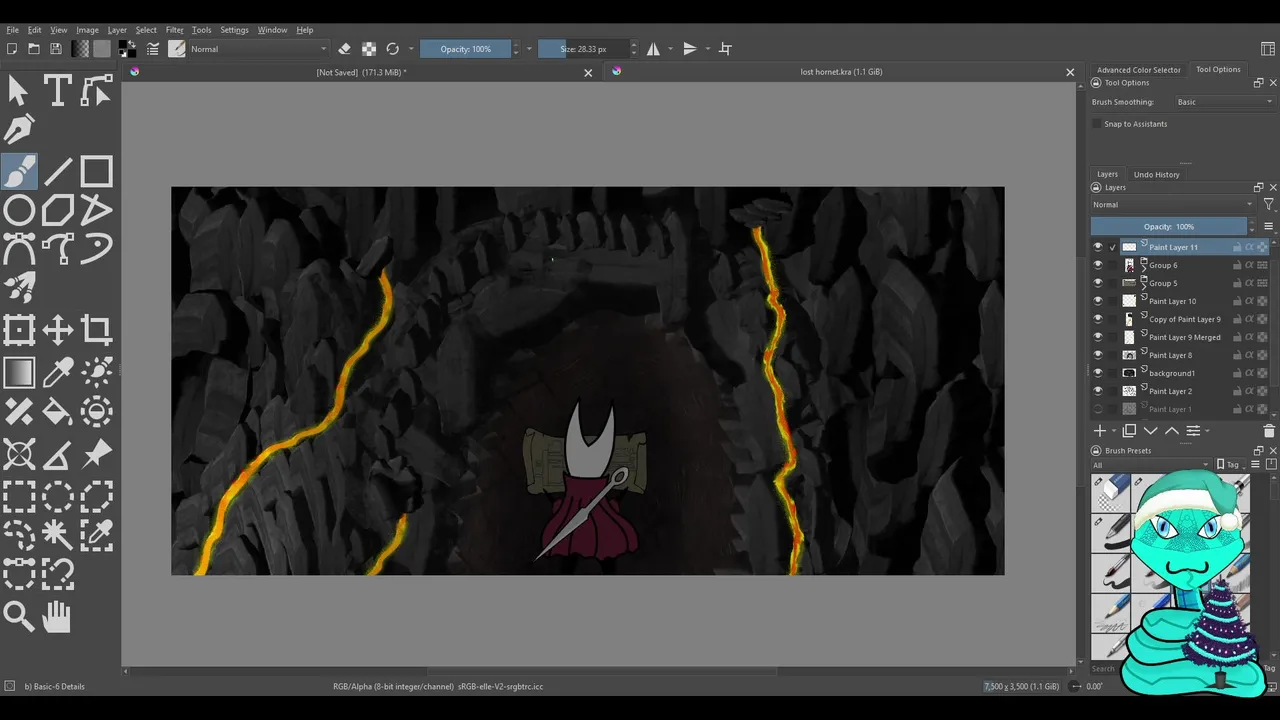Select the Assistant tool
This screenshot has height=720, width=1280.
pos(19,455)
